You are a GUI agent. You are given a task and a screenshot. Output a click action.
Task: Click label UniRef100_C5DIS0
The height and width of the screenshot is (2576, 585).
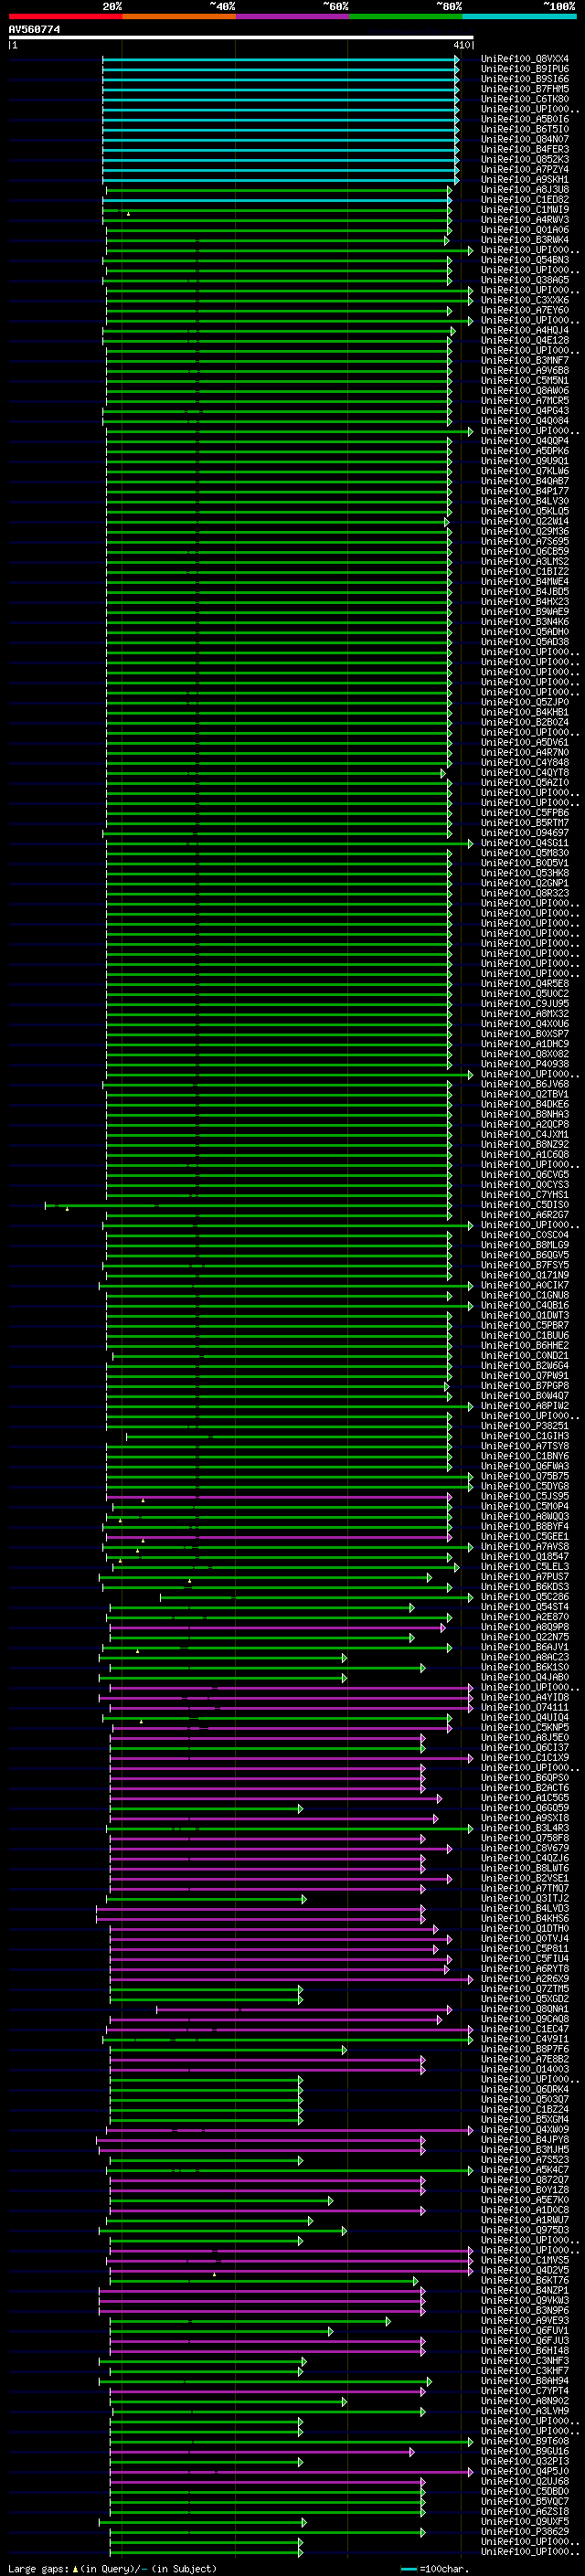tap(525, 1205)
